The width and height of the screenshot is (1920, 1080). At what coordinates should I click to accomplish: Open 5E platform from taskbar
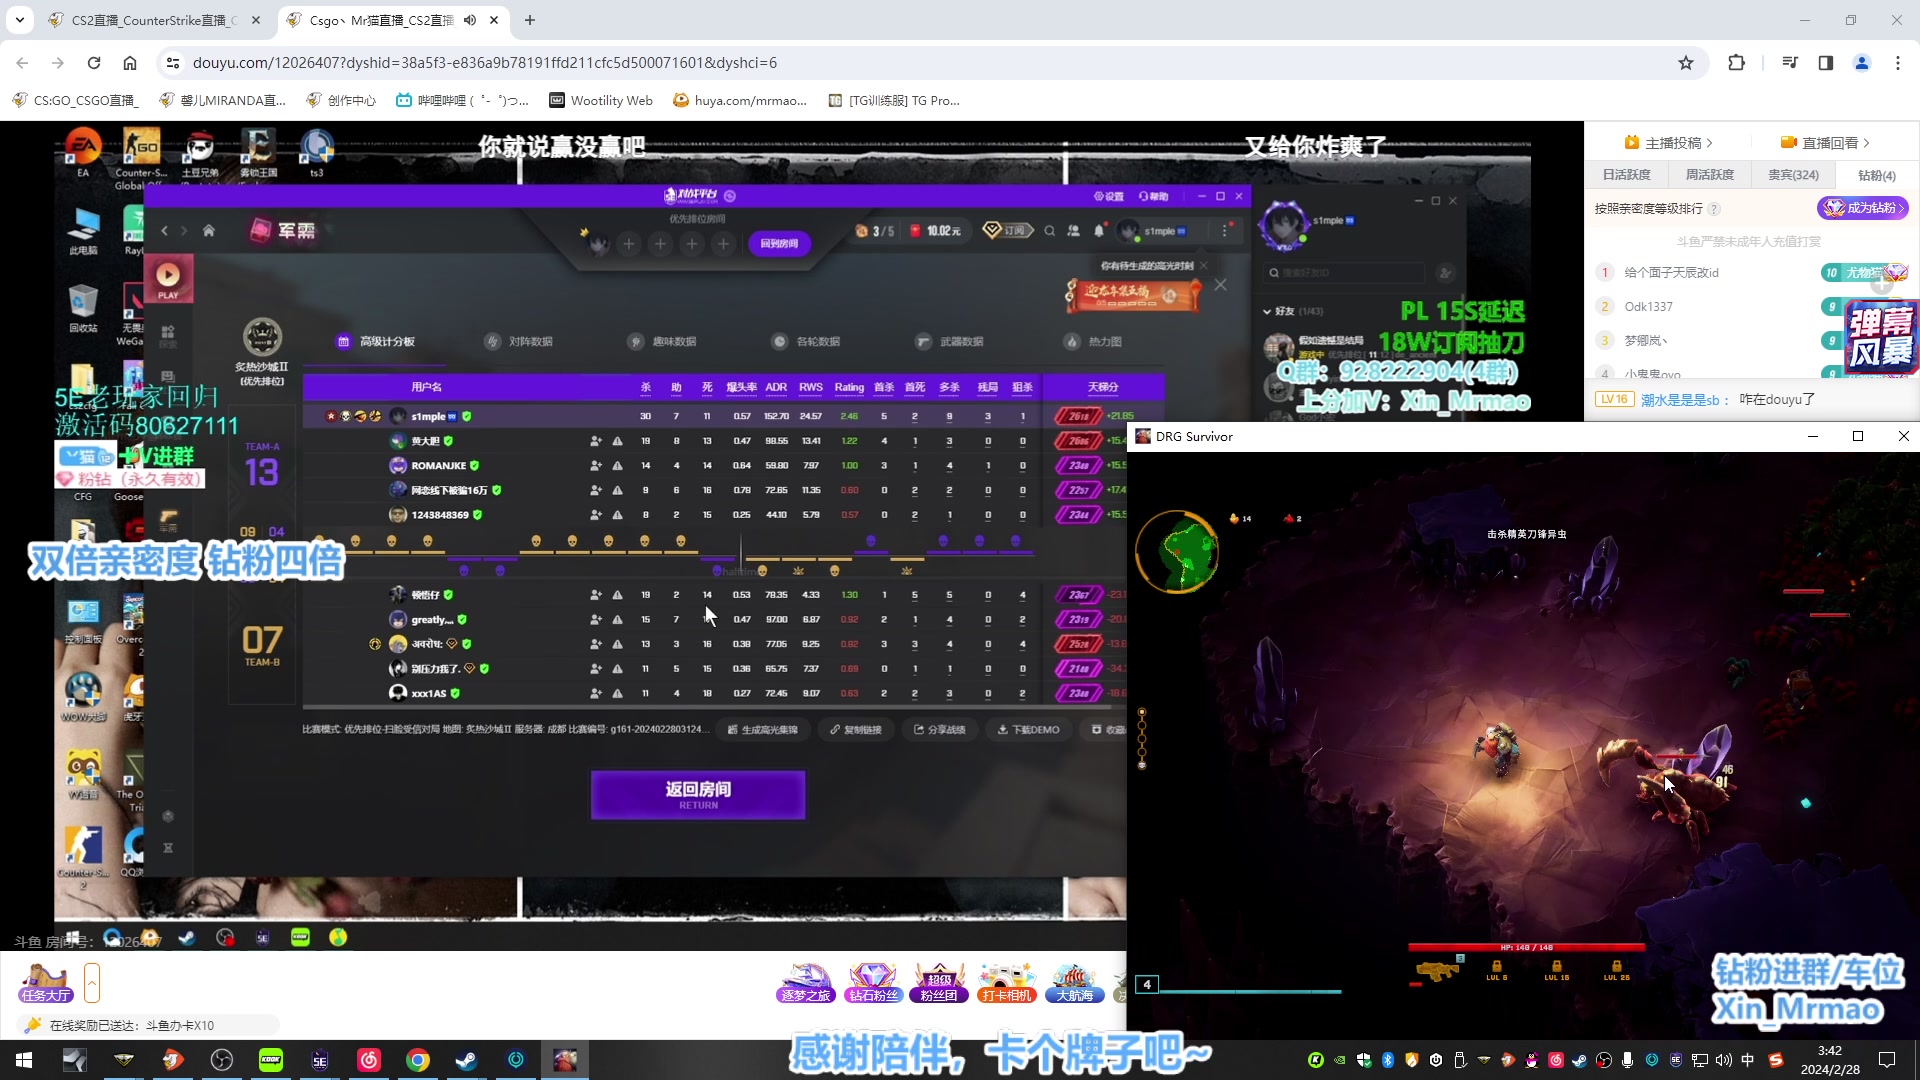[320, 1060]
